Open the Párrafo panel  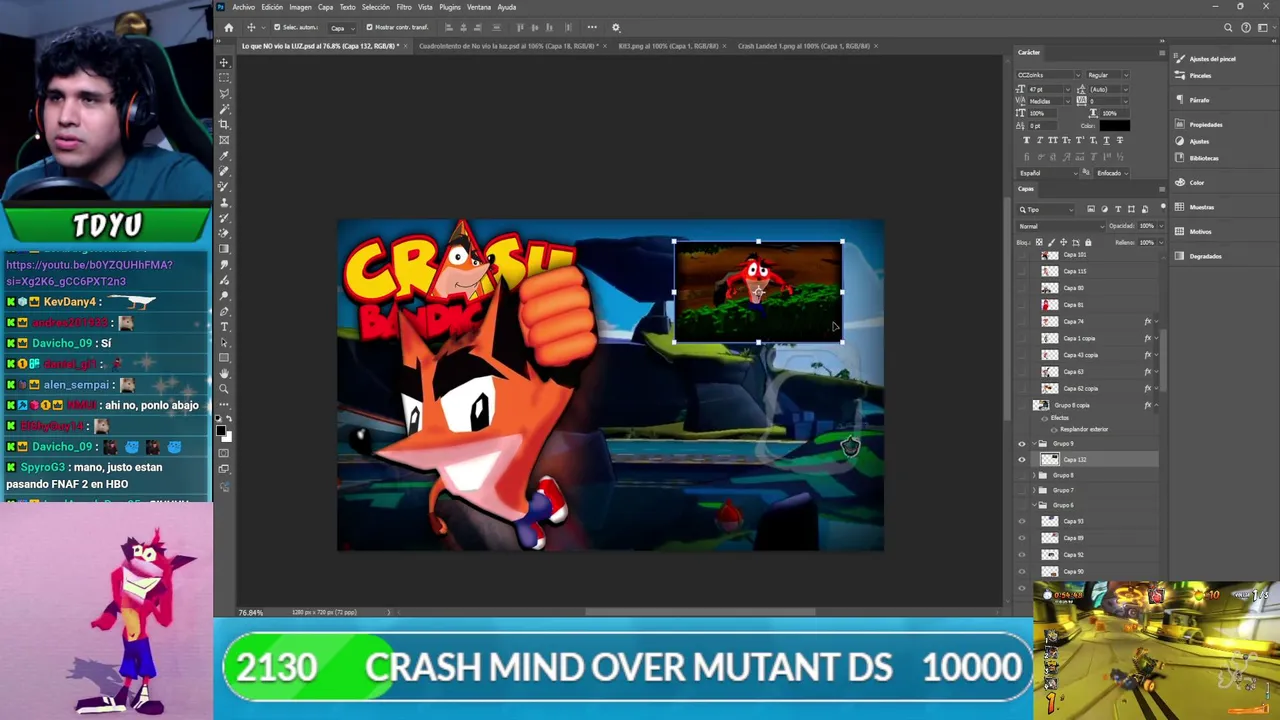1192,100
